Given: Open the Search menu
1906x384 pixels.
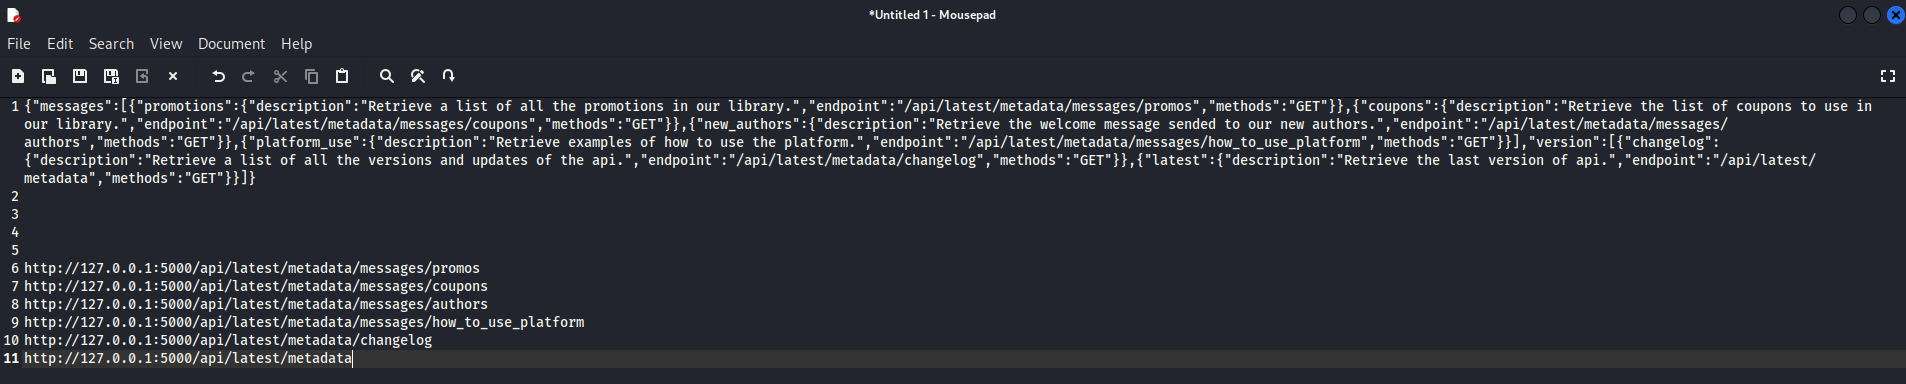Looking at the screenshot, I should click(x=111, y=44).
